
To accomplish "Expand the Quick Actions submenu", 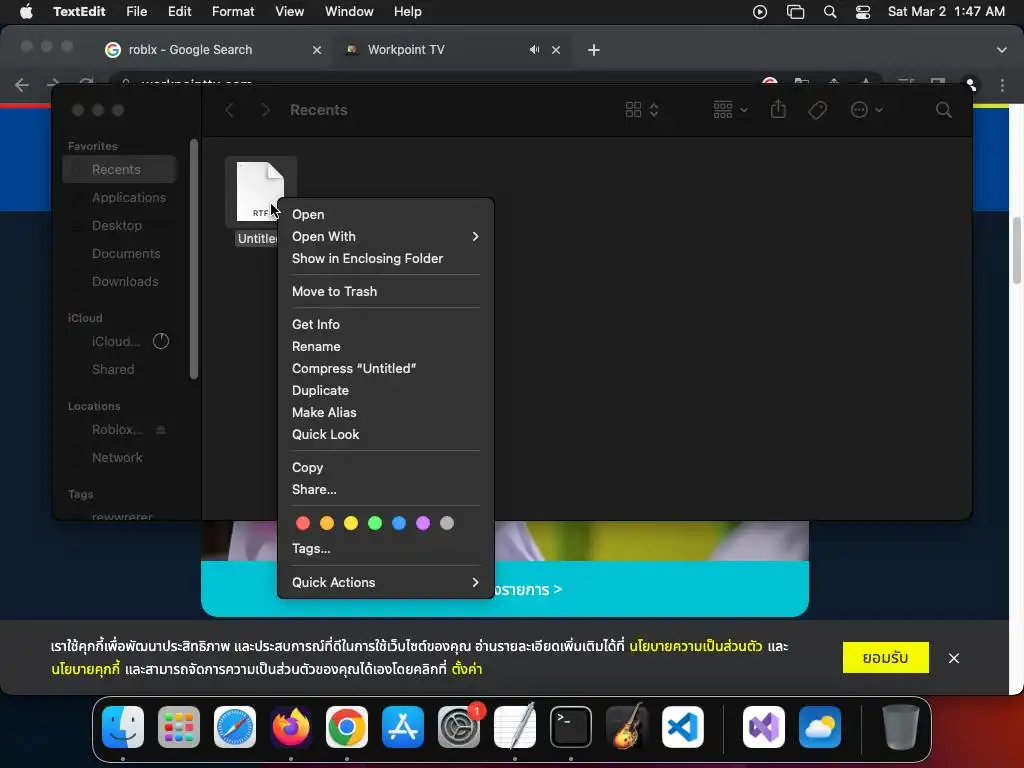I will 385,582.
